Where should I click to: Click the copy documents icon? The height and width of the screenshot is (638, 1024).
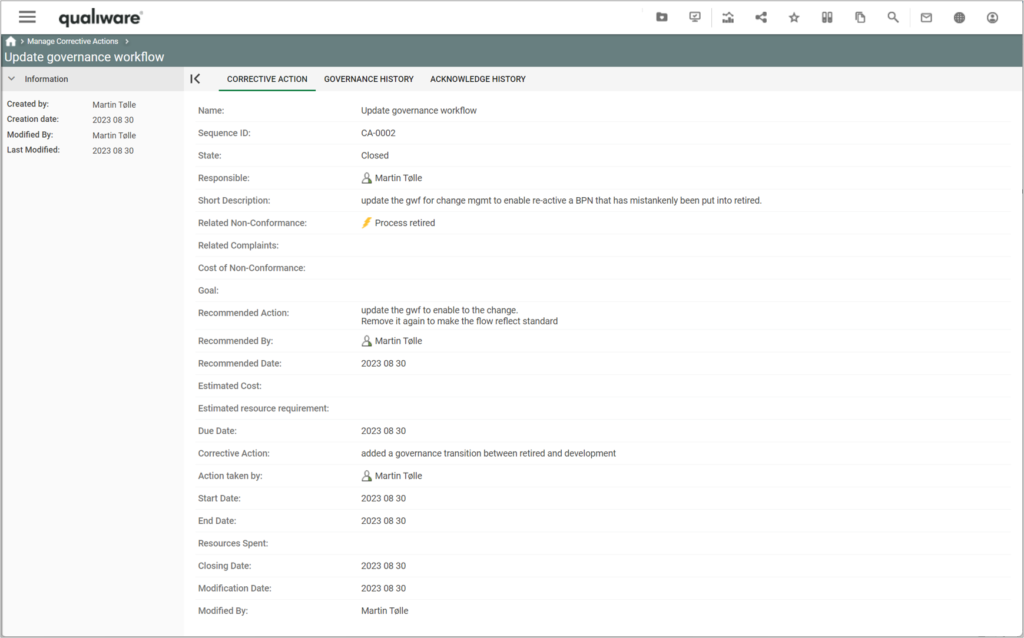tap(860, 17)
